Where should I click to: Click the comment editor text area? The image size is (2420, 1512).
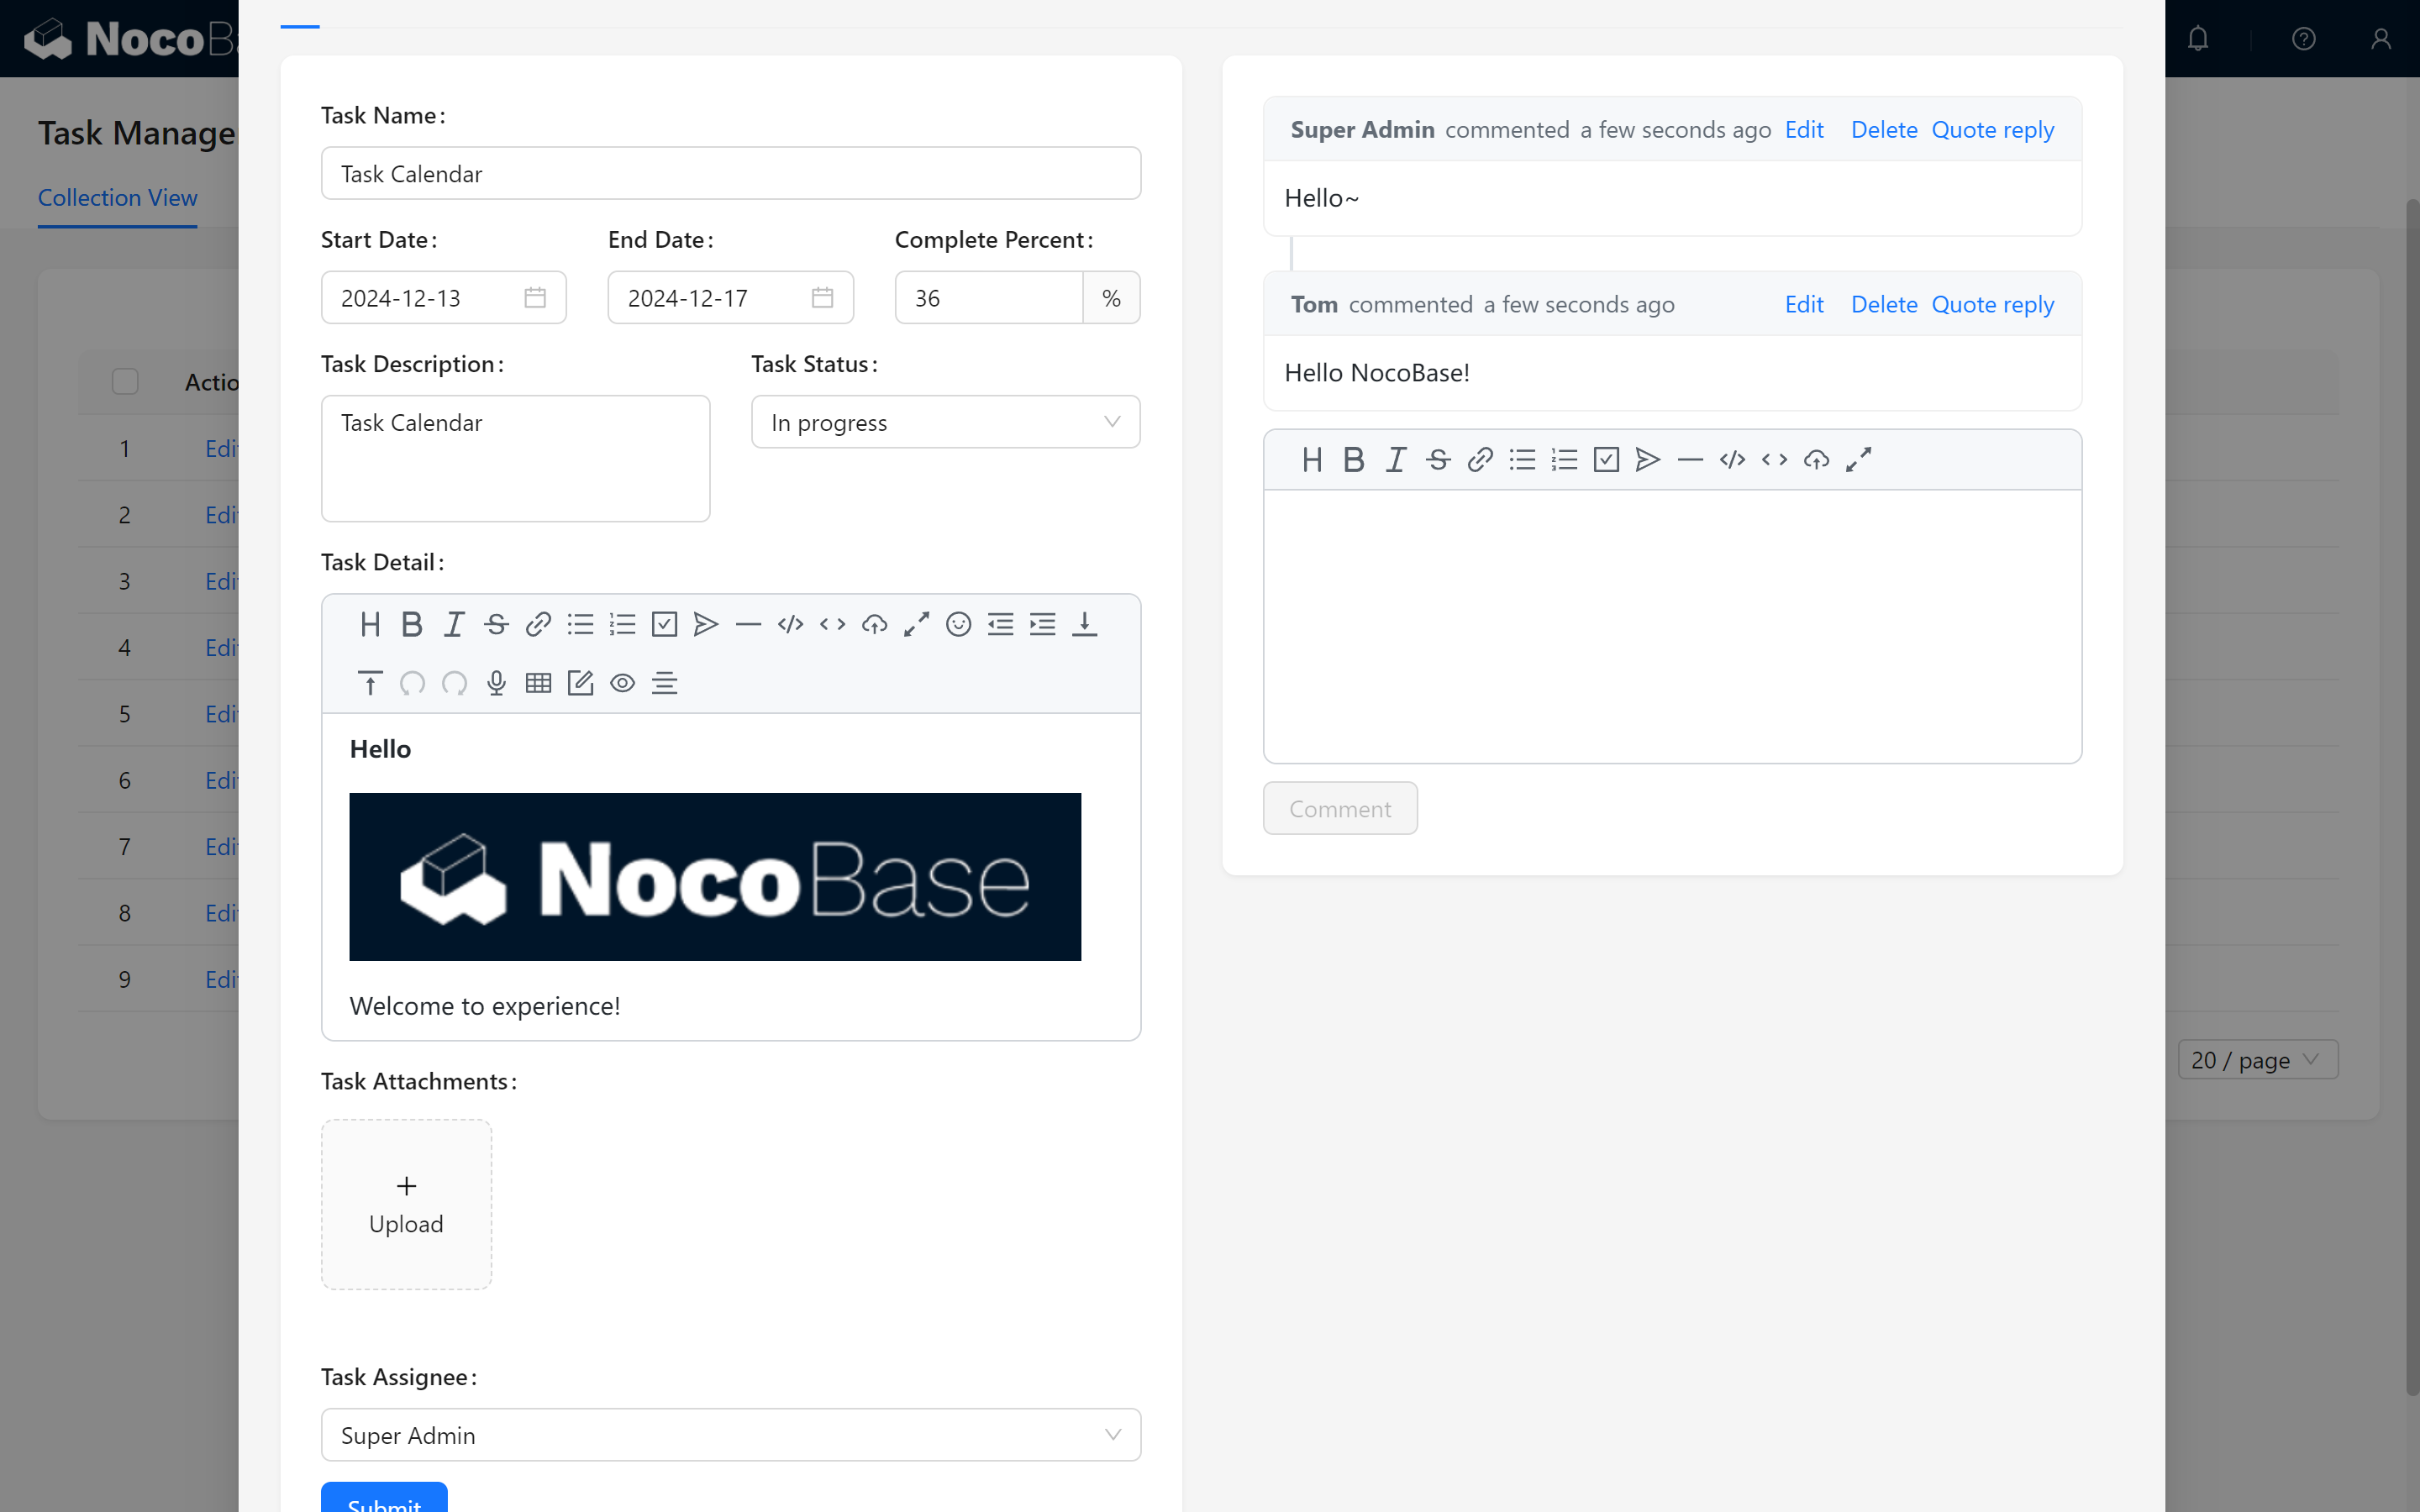pos(1672,626)
